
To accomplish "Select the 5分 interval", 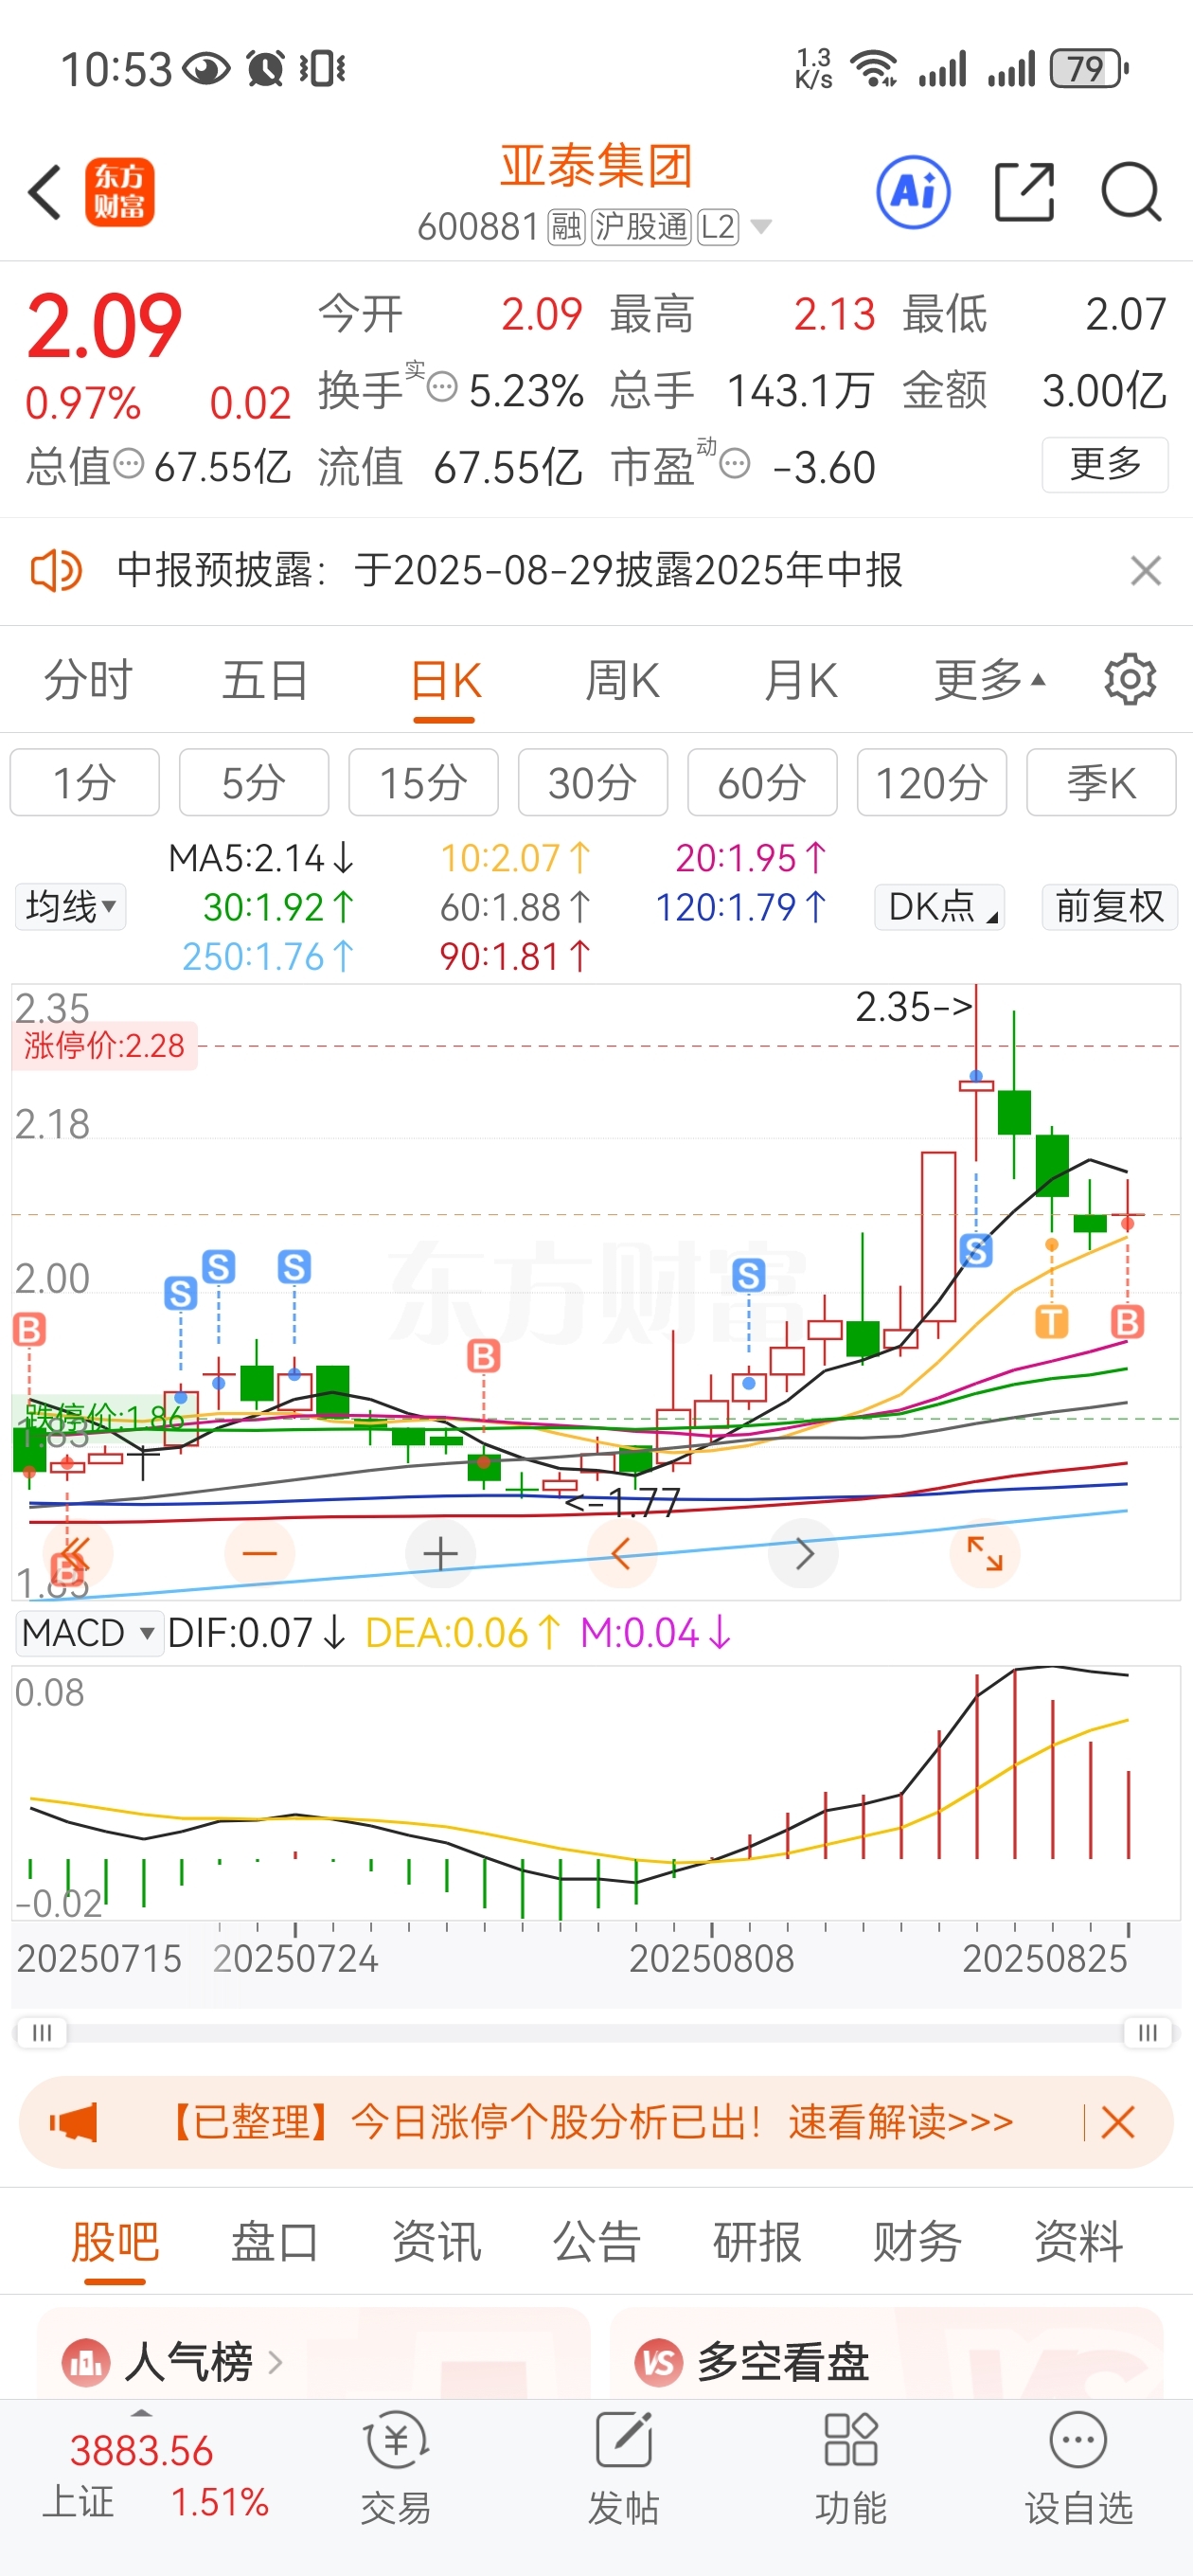I will pos(254,782).
